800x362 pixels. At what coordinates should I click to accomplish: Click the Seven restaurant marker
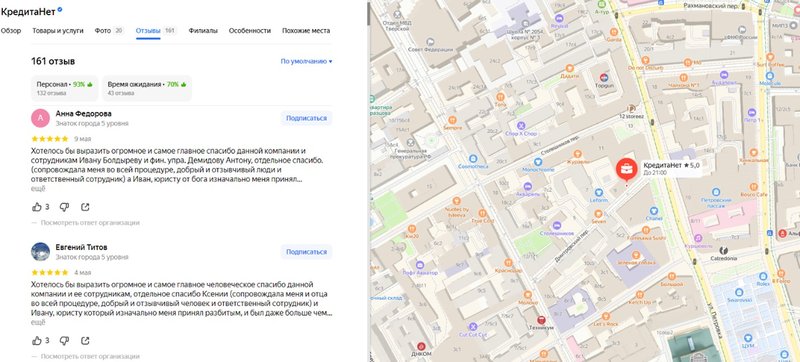599,214
